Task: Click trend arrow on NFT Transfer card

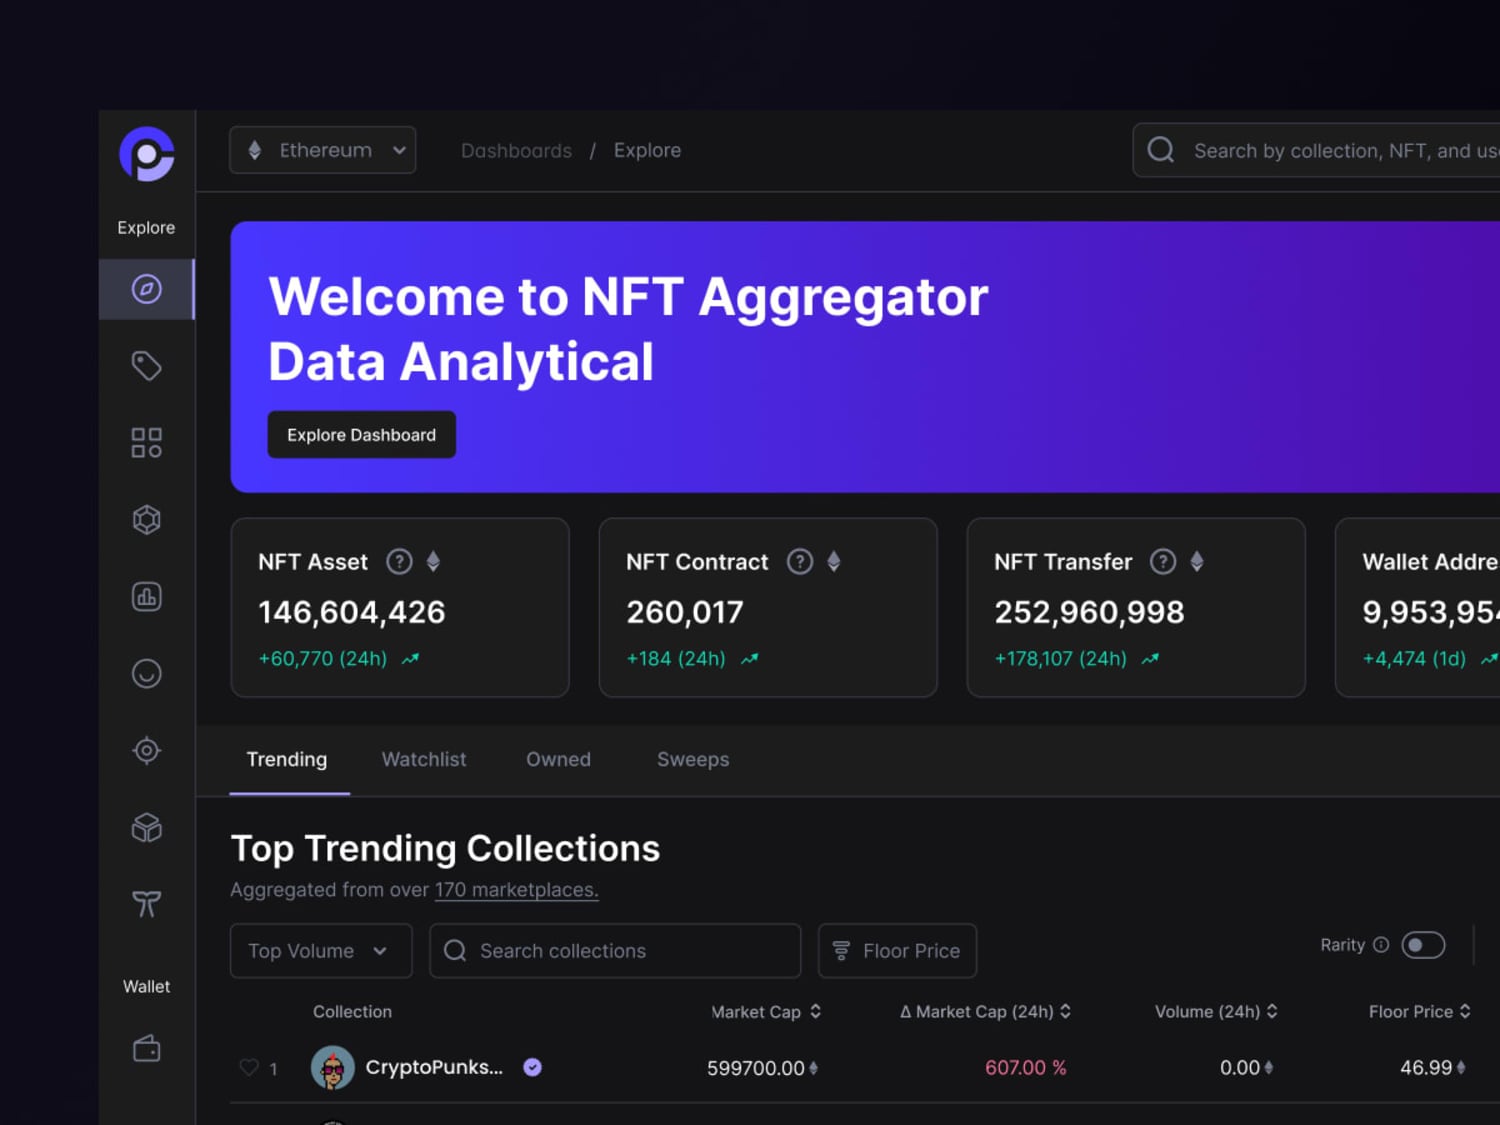Action: point(1150,659)
